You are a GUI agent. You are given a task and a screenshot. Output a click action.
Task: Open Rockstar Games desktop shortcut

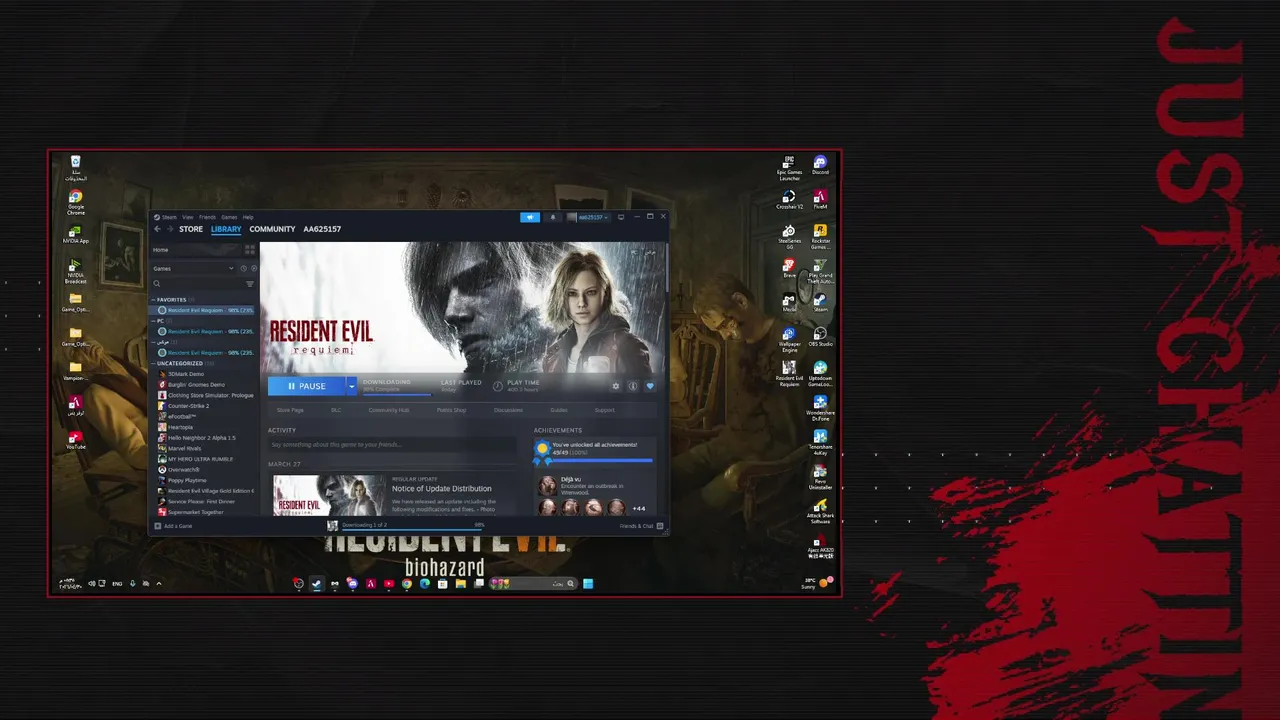coord(820,236)
